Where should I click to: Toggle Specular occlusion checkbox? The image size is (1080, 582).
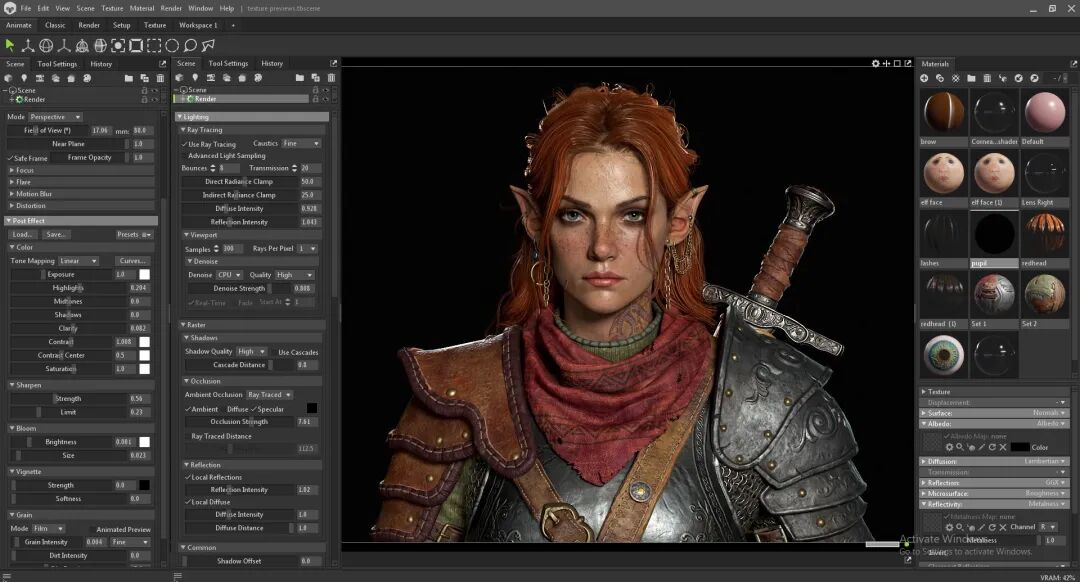(253, 409)
